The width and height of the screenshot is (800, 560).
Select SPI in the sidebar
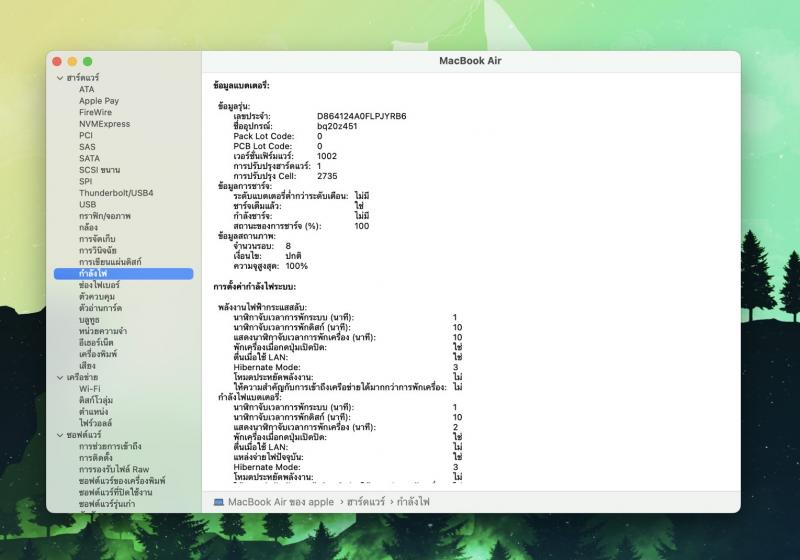(86, 182)
